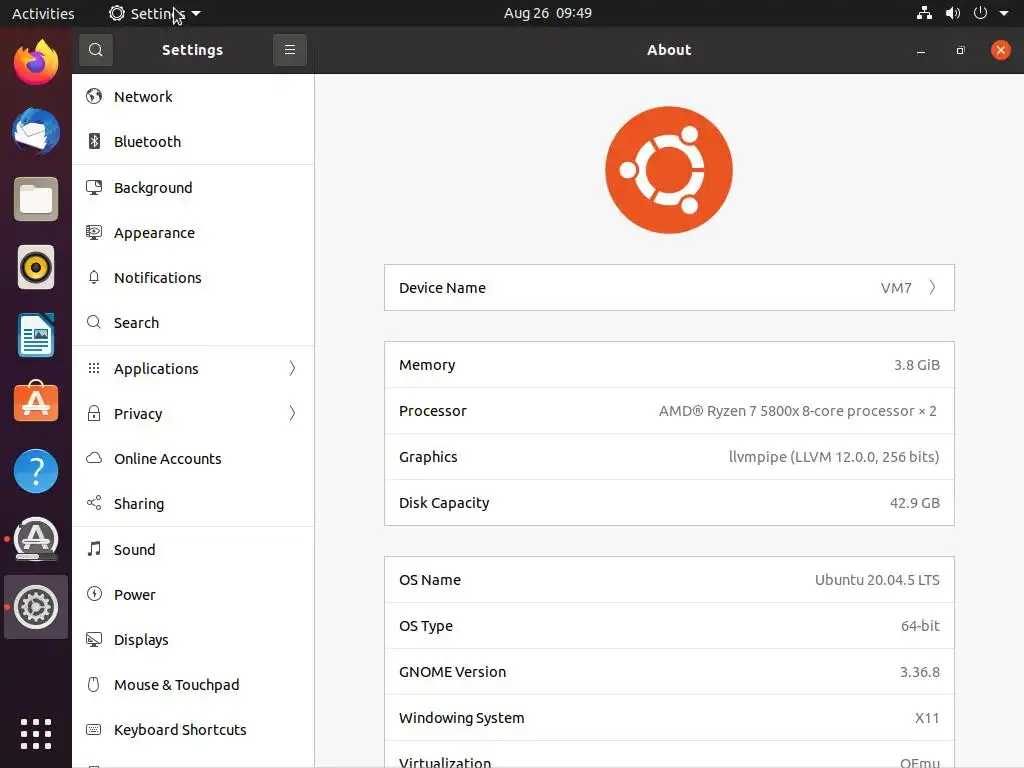The height and width of the screenshot is (768, 1024).
Task: Expand the Applications submenu chevron
Action: 292,368
